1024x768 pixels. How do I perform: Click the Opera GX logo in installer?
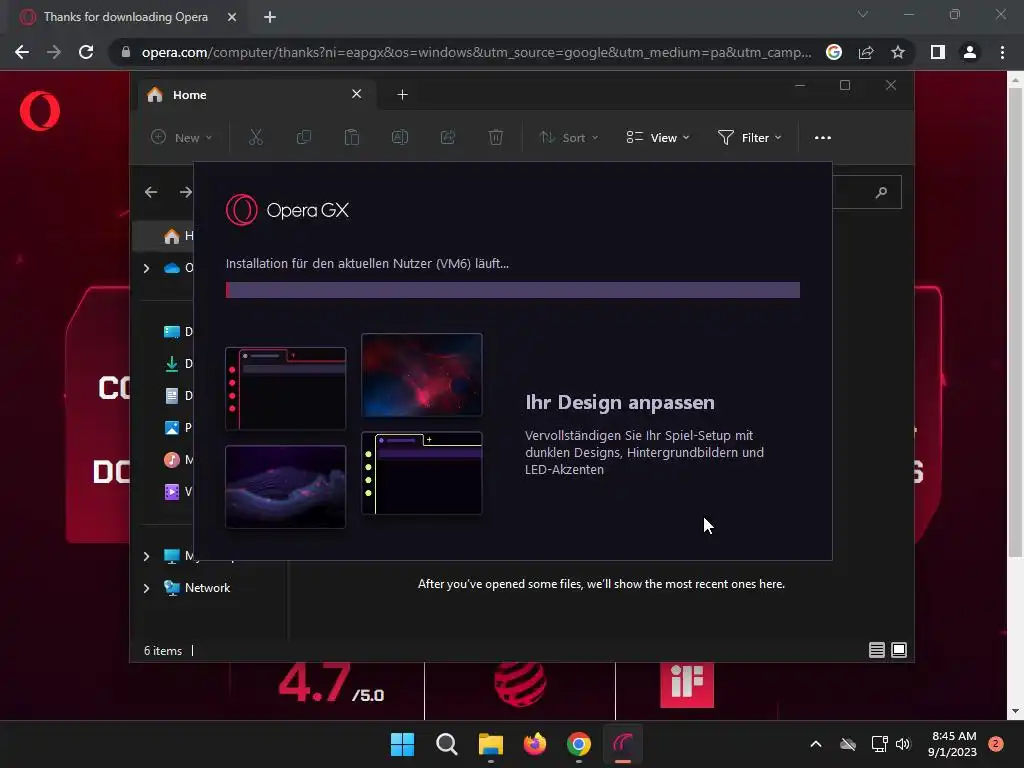point(287,210)
